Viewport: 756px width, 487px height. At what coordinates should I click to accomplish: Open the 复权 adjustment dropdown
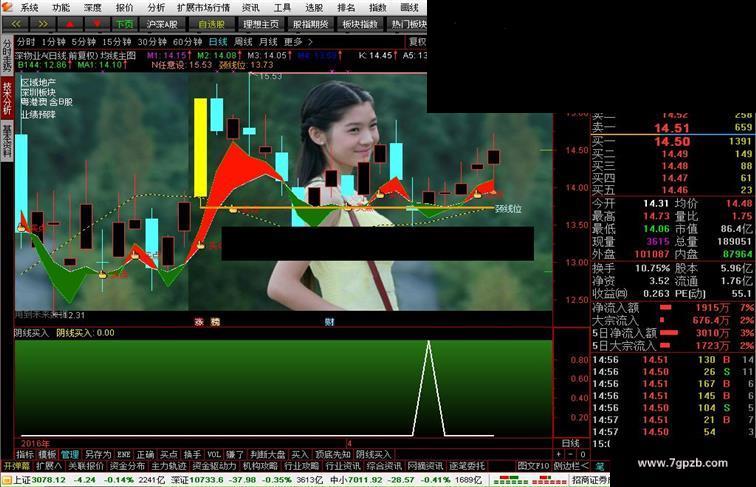(417, 42)
